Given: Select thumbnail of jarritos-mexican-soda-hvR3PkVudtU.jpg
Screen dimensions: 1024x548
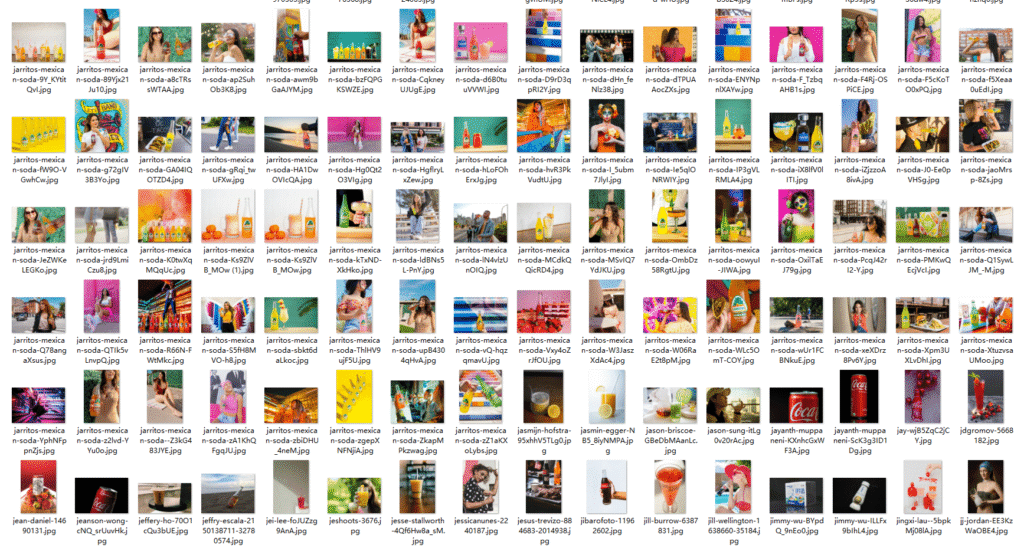Looking at the screenshot, I should tap(544, 126).
